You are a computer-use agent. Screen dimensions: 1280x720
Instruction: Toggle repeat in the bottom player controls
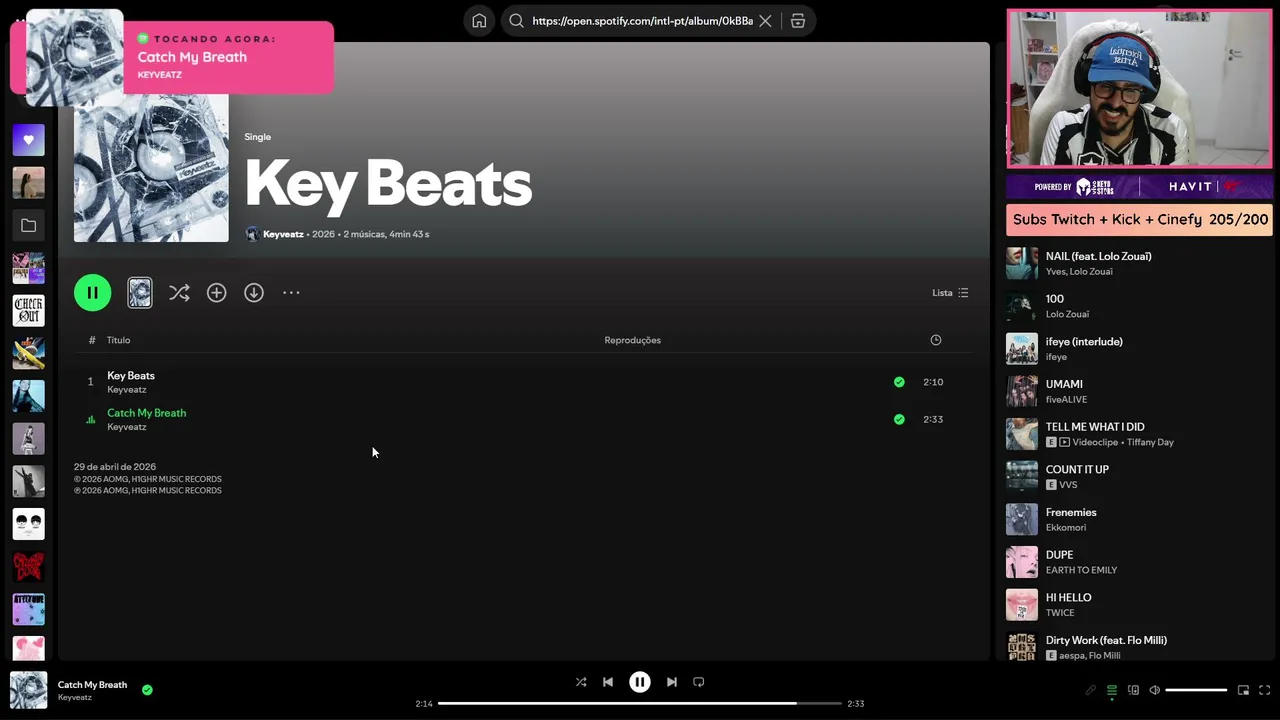(x=699, y=682)
